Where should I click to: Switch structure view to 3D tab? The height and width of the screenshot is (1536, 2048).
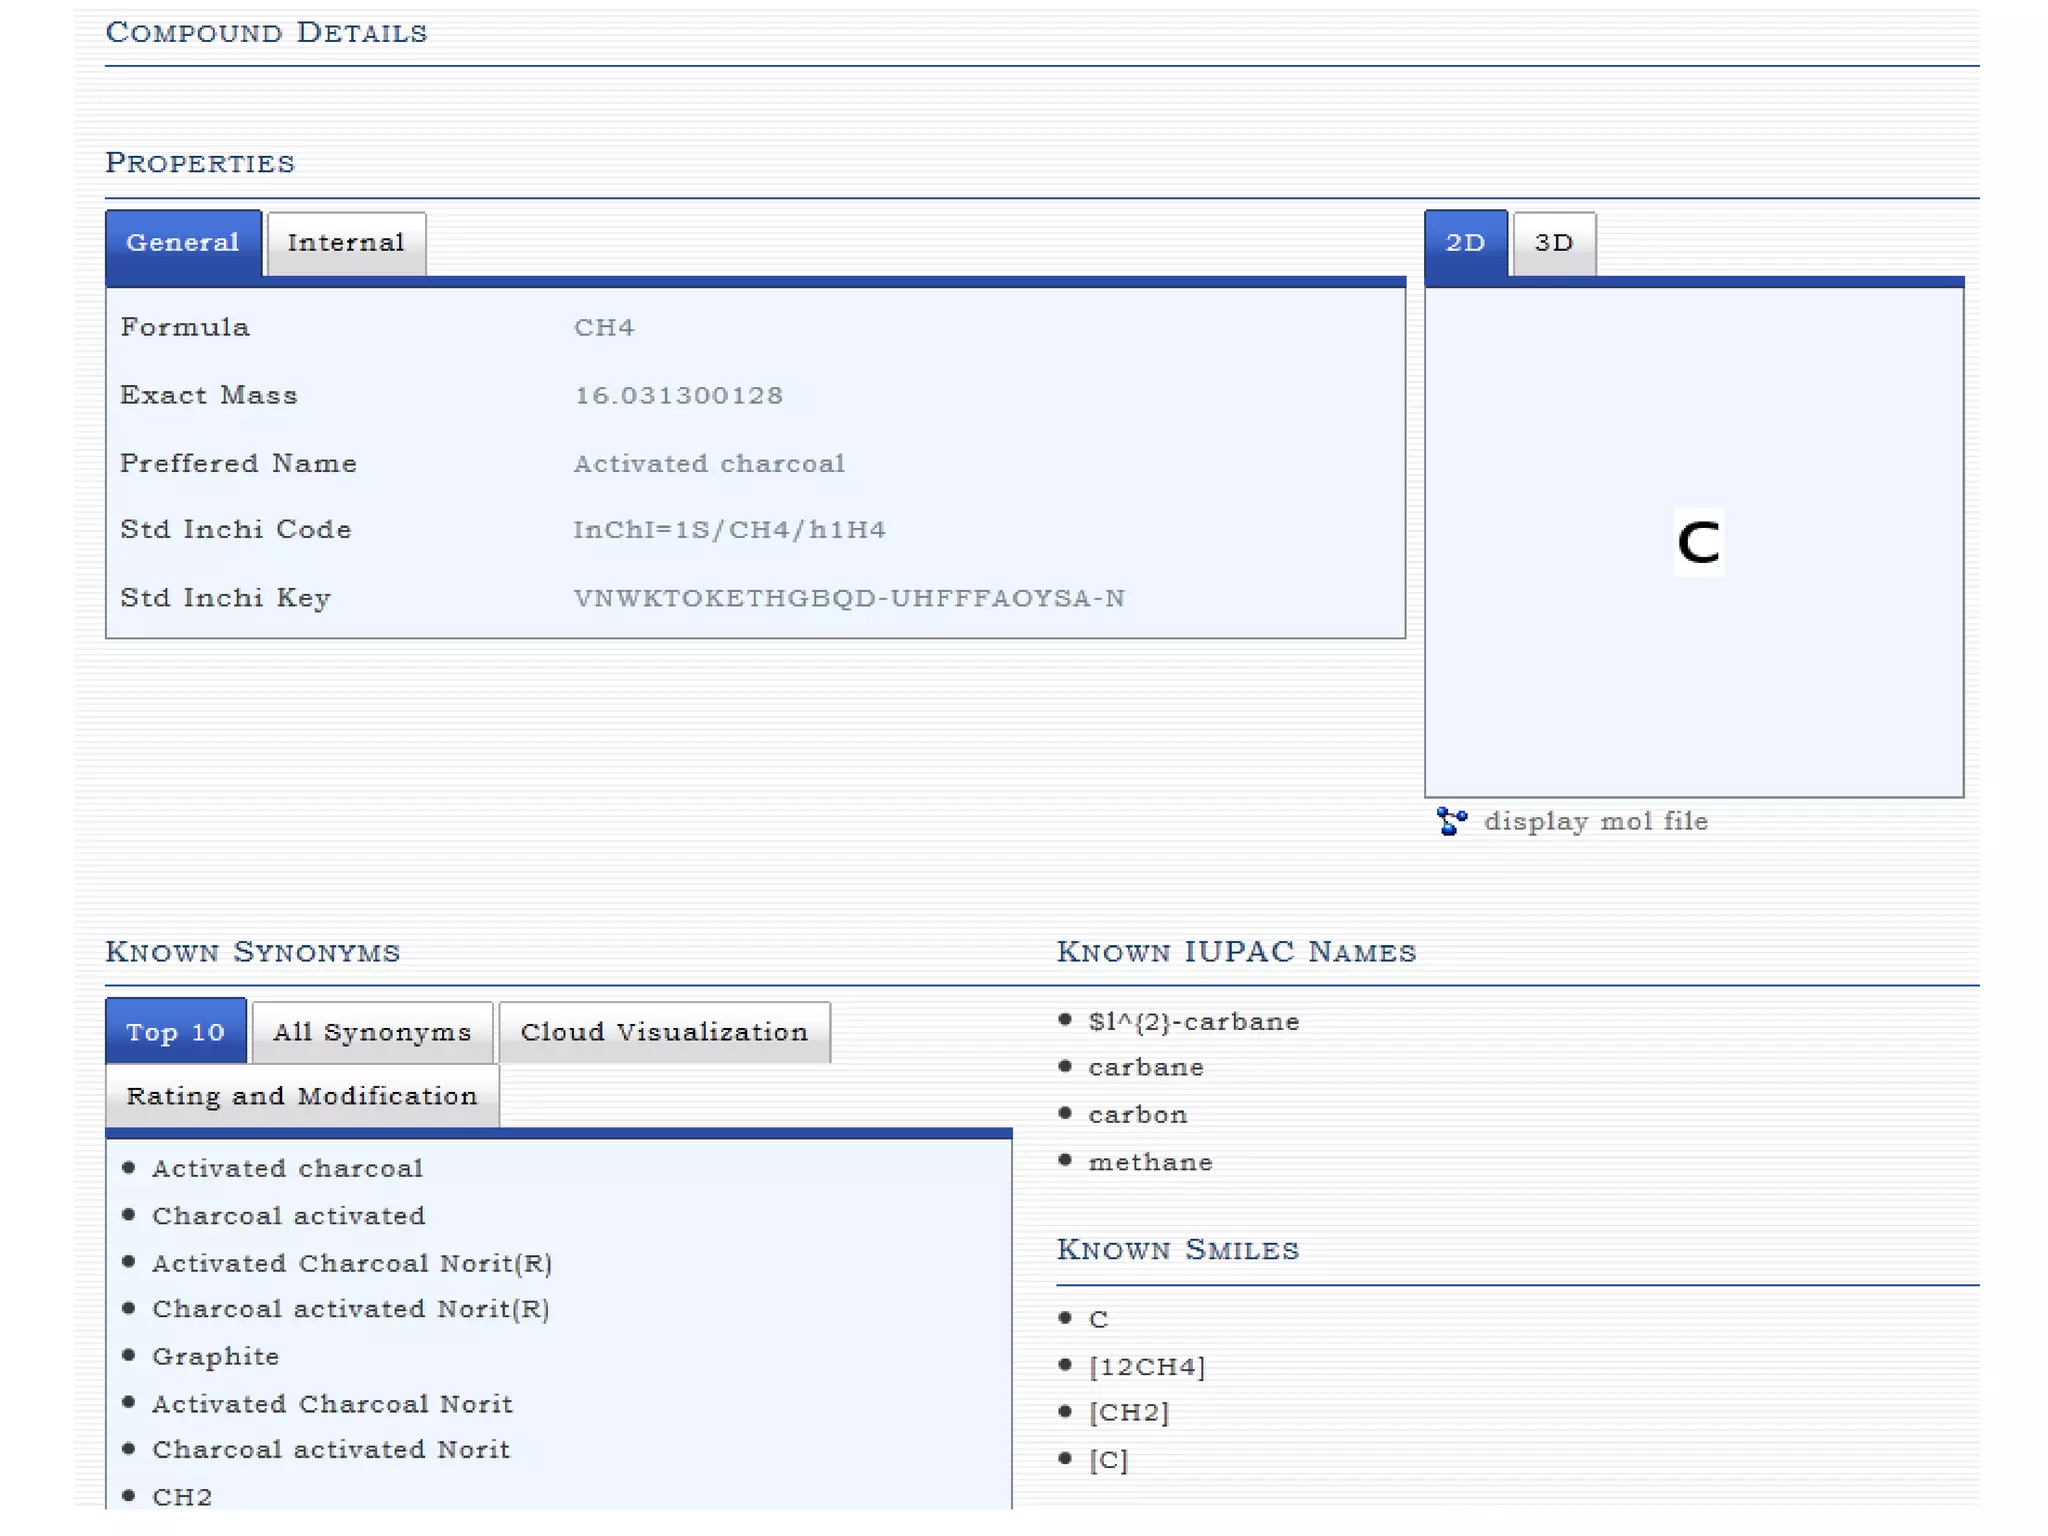(1553, 243)
